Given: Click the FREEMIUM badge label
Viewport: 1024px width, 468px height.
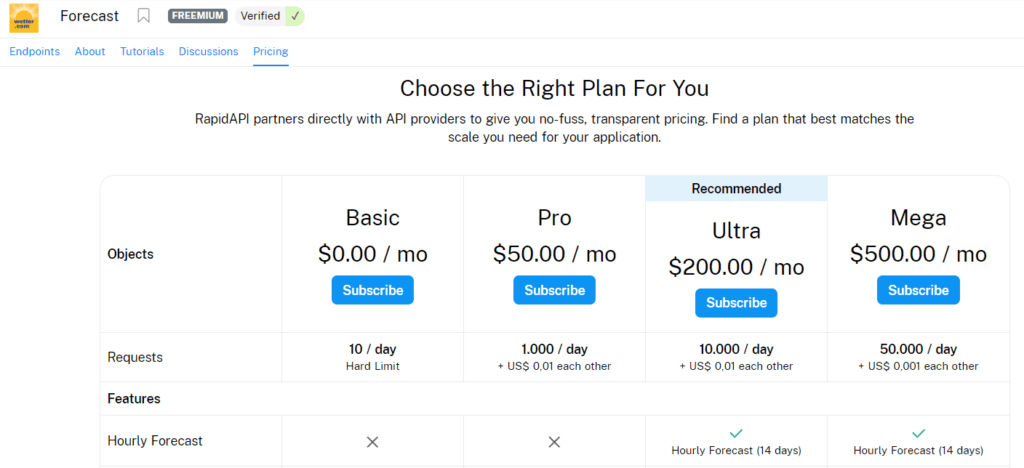Looking at the screenshot, I should tap(197, 16).
